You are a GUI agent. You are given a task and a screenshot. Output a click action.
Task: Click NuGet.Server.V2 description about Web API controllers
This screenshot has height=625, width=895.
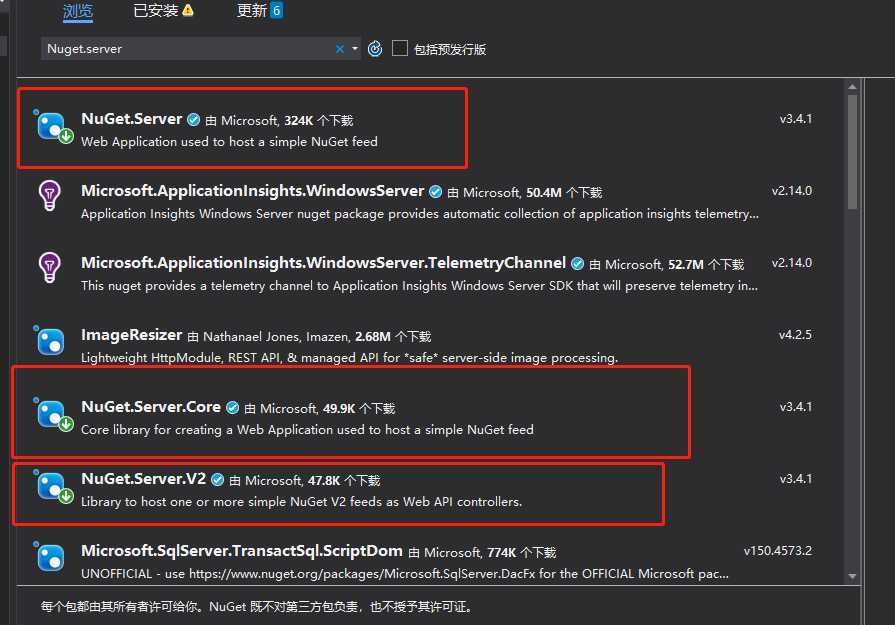coord(301,502)
